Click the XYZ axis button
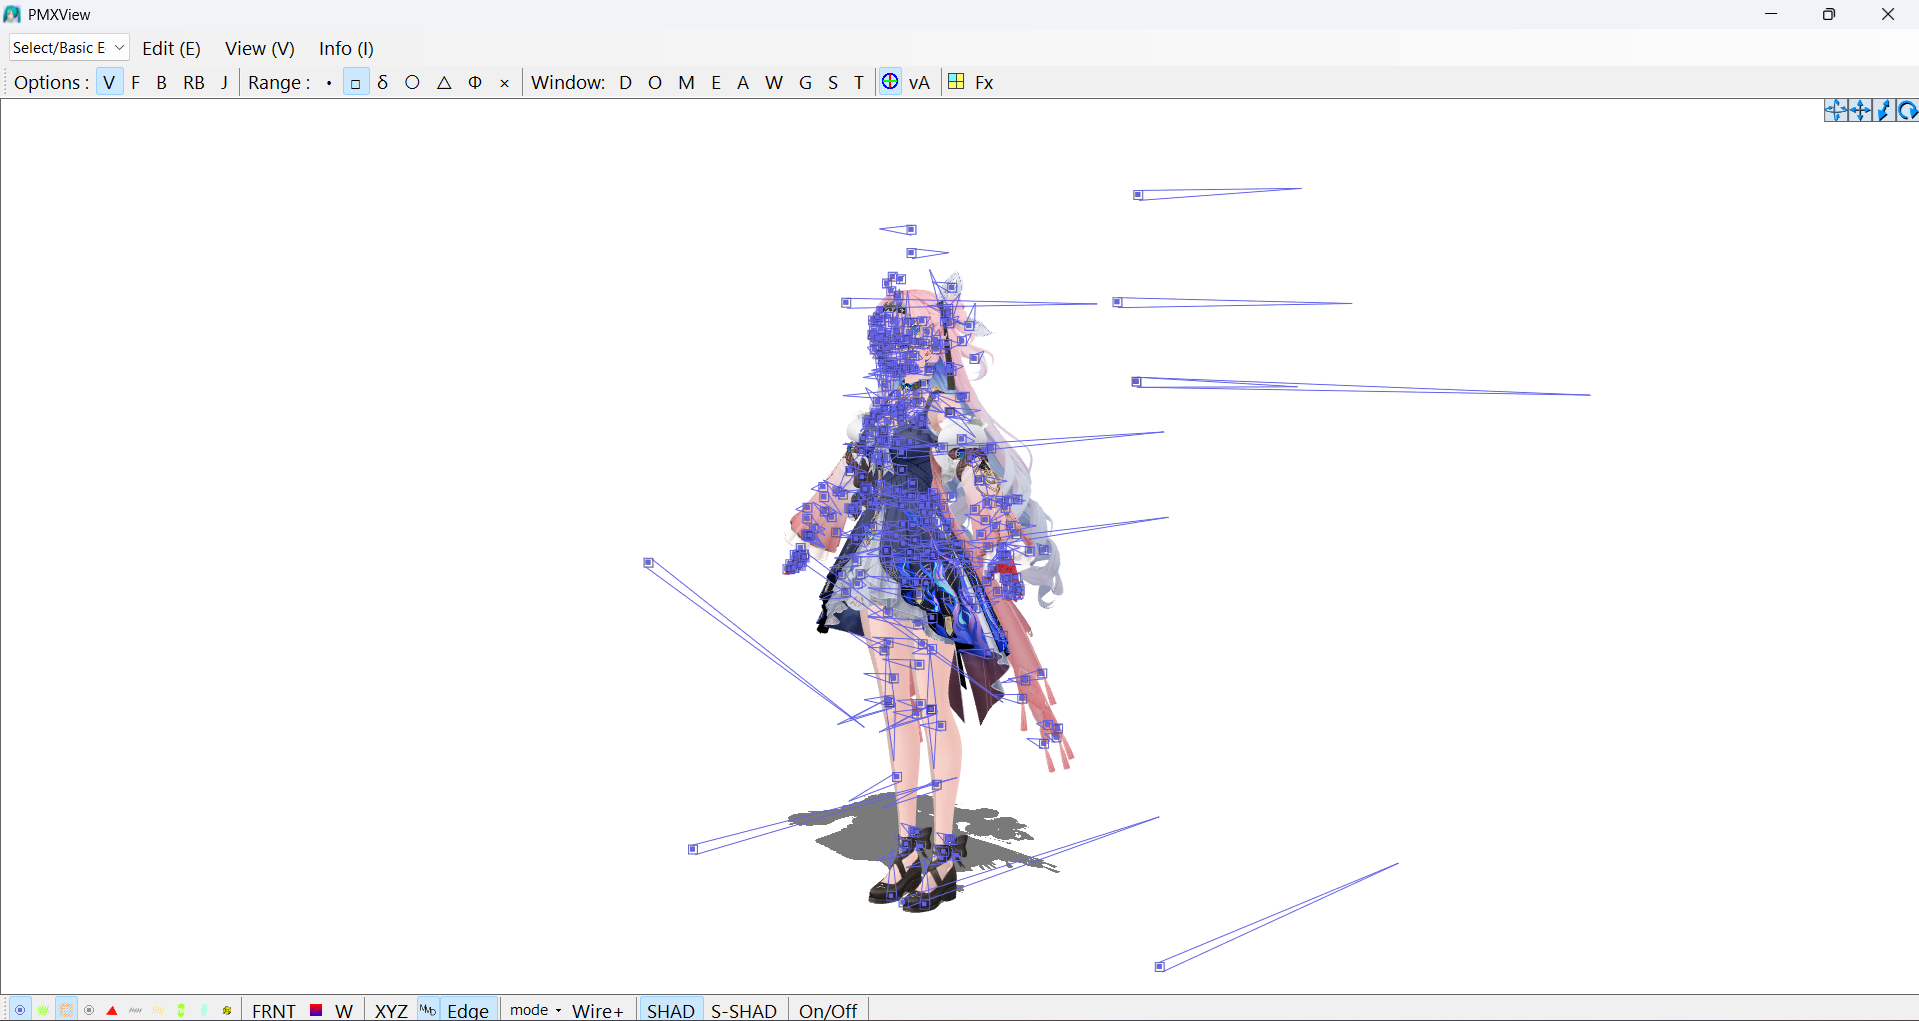1919x1021 pixels. click(x=391, y=1011)
